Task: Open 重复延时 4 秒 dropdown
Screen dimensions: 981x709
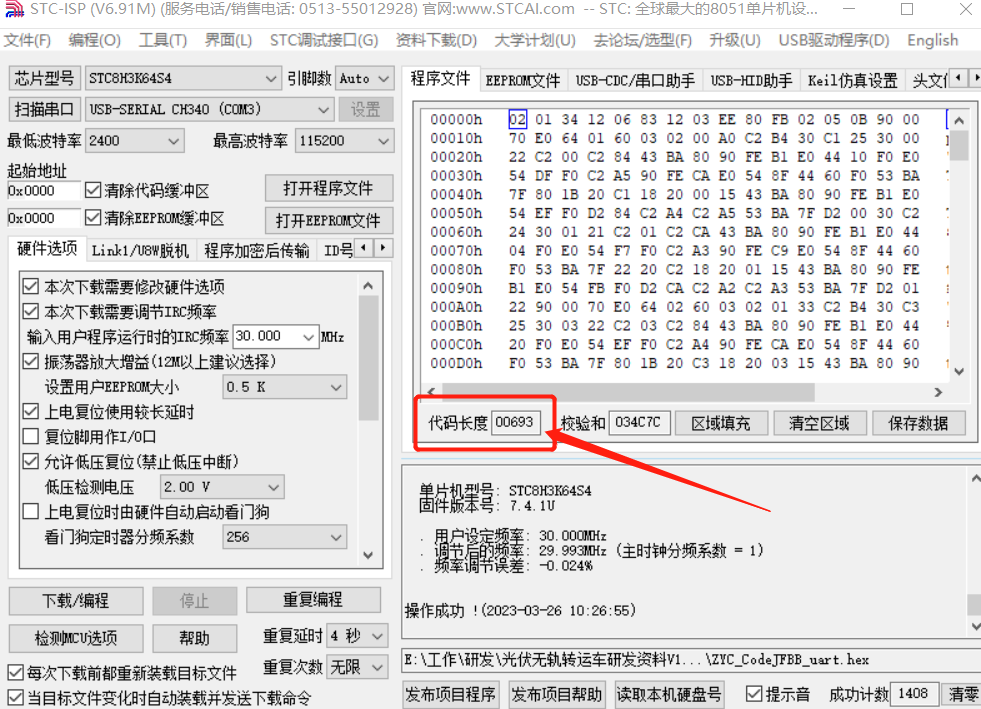Action: pos(358,636)
